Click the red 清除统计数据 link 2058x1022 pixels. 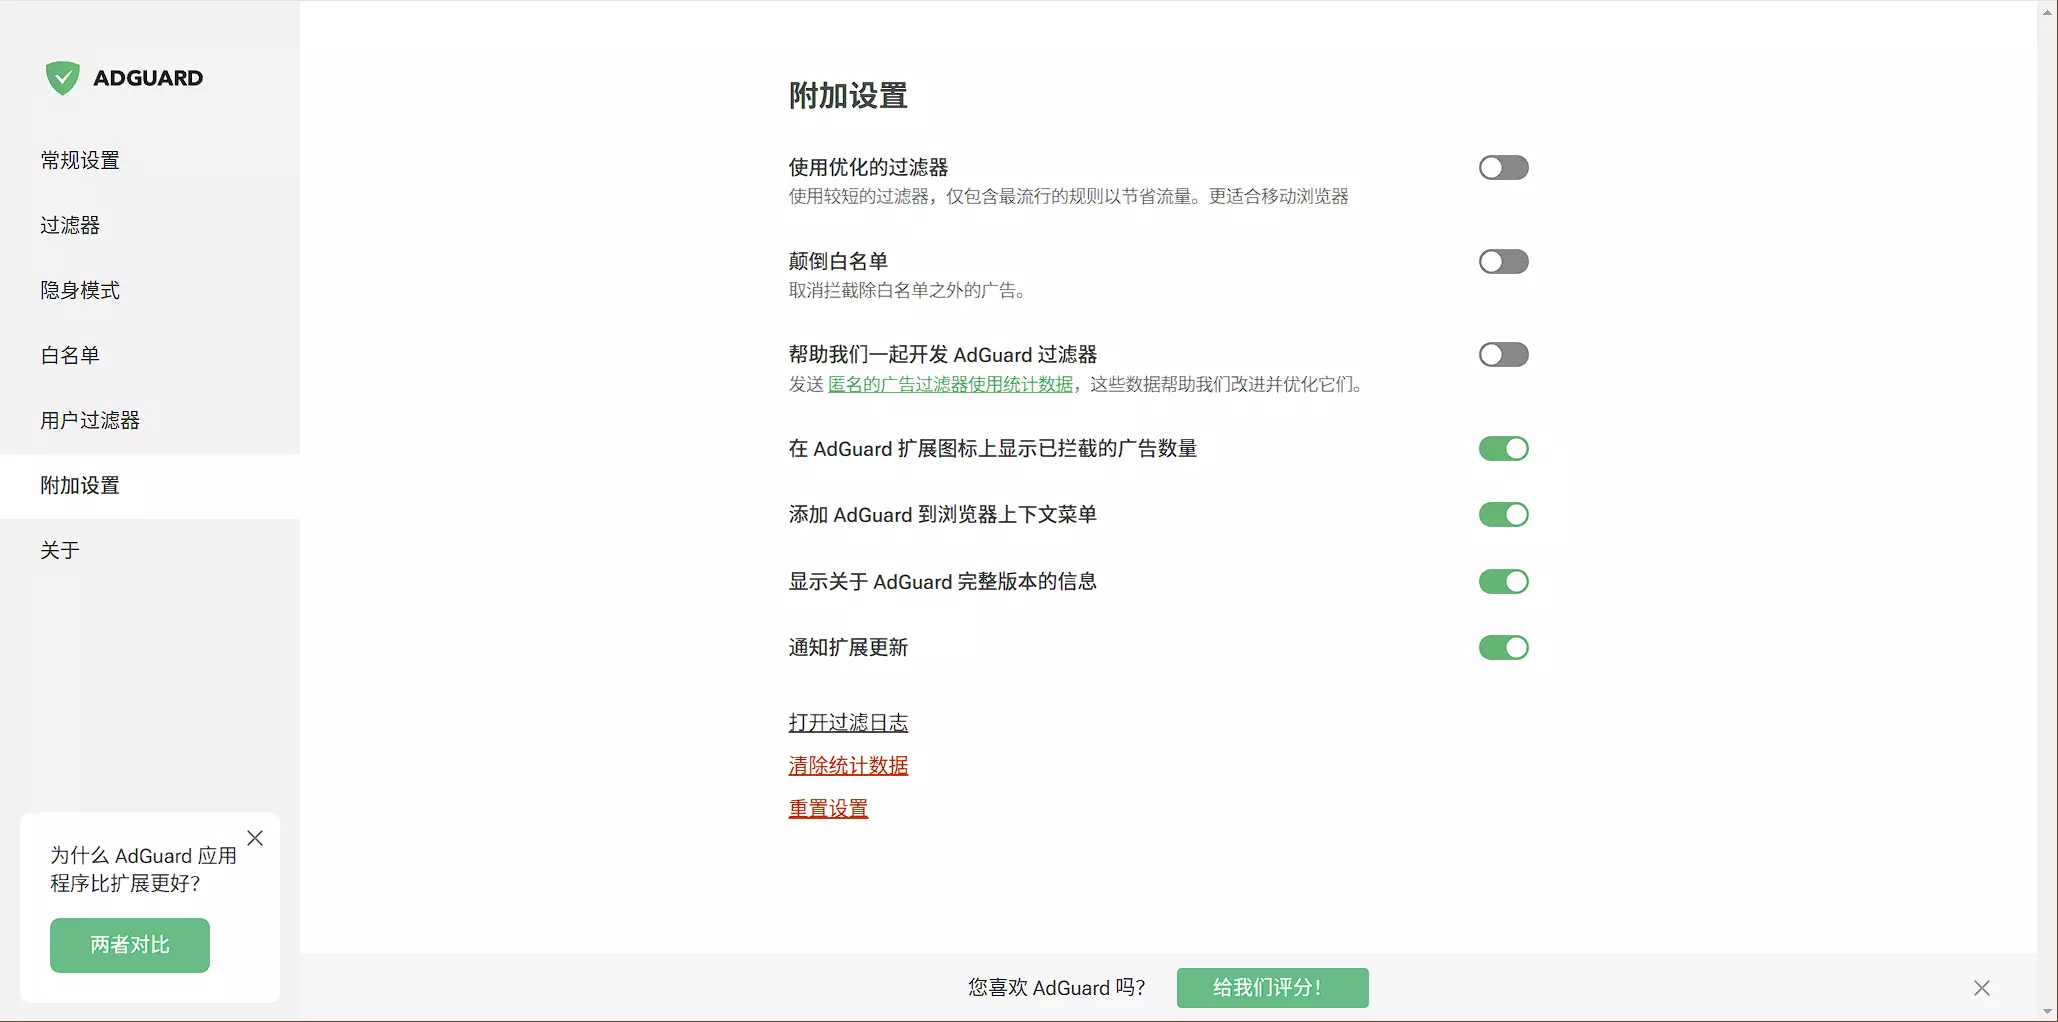(848, 766)
